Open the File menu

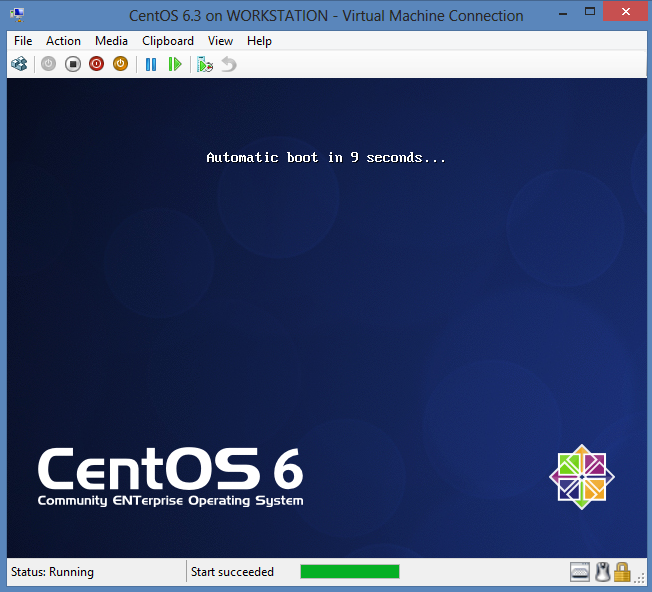click(x=23, y=41)
